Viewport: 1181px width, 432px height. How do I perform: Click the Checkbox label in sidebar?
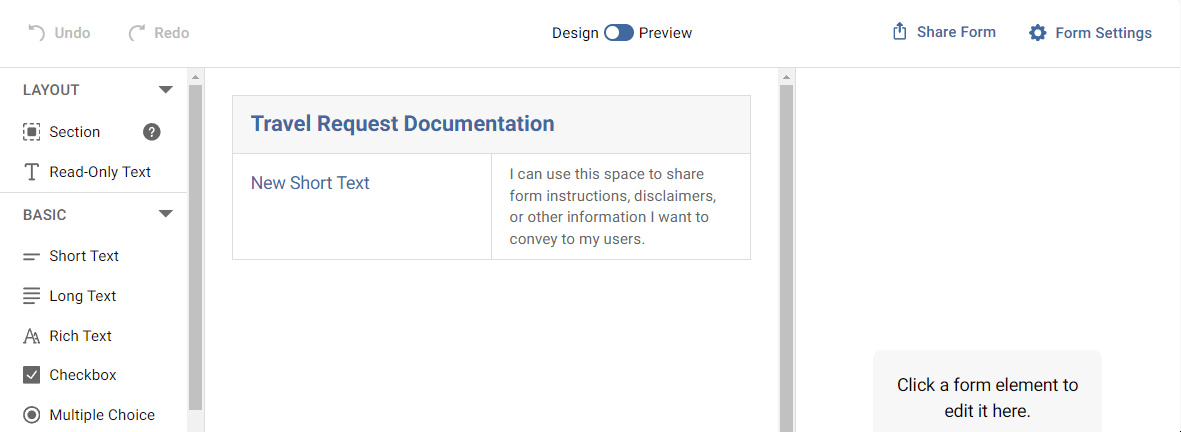click(83, 375)
